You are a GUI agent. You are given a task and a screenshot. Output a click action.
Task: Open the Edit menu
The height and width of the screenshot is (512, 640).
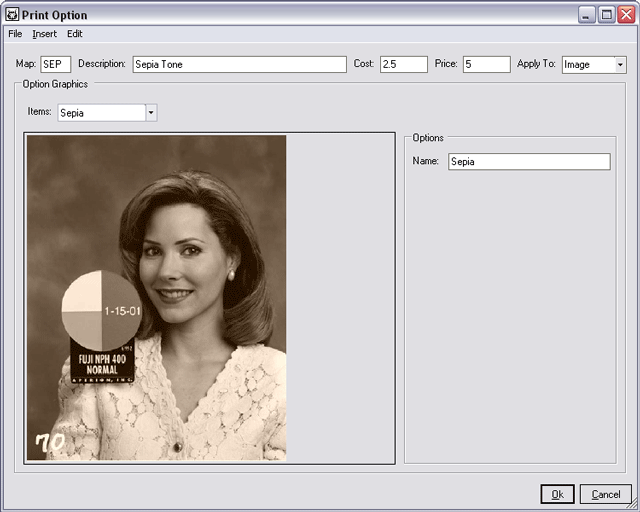click(x=75, y=34)
